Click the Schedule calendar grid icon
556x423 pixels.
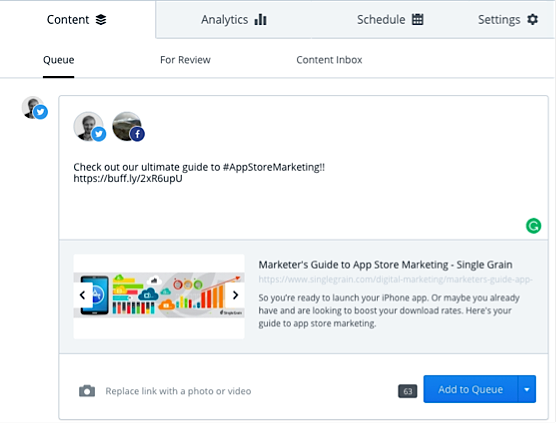418,19
